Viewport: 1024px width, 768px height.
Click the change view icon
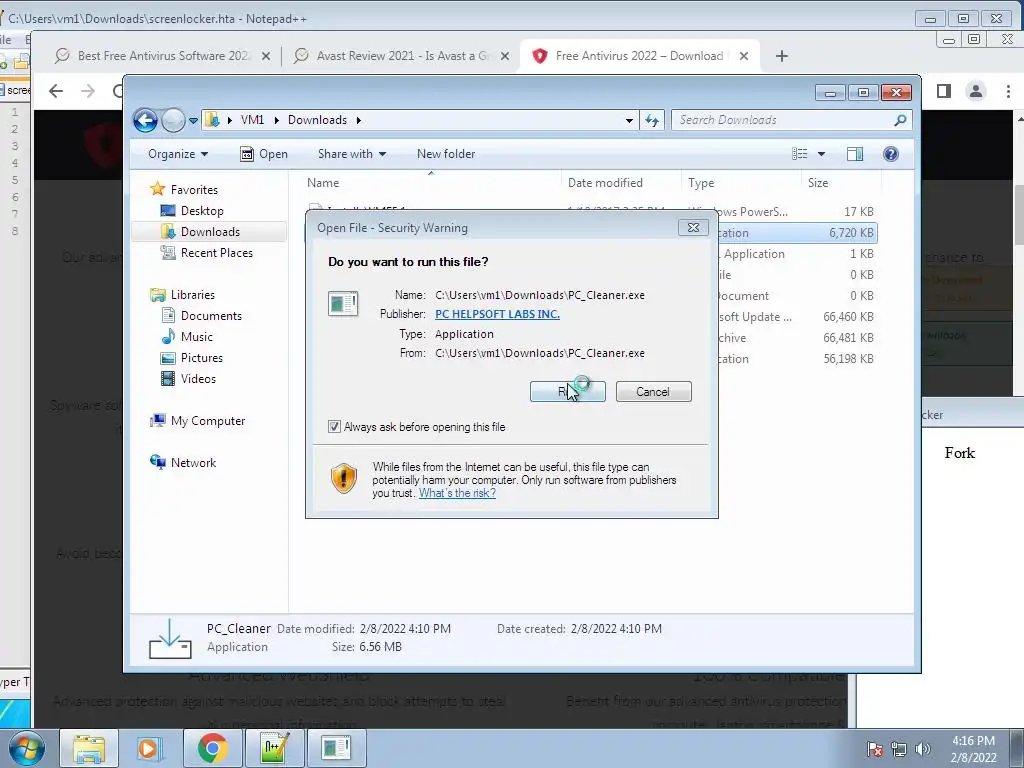pos(799,154)
